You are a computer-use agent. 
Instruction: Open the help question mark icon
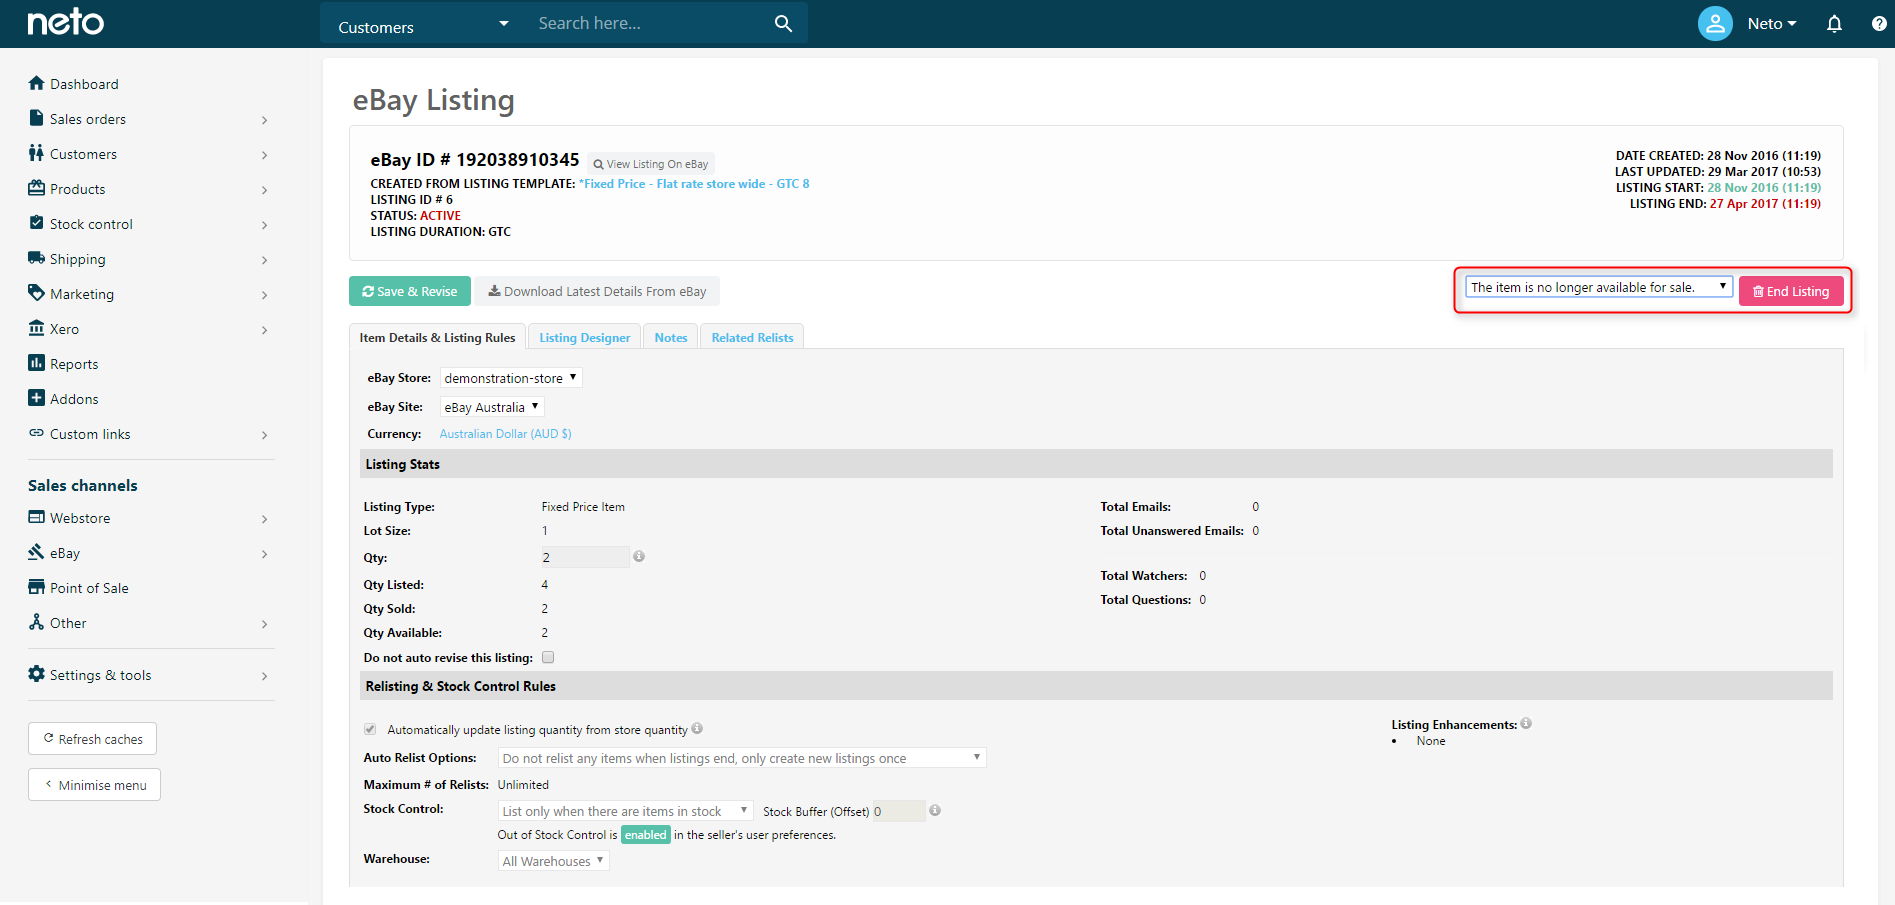pos(1879,24)
